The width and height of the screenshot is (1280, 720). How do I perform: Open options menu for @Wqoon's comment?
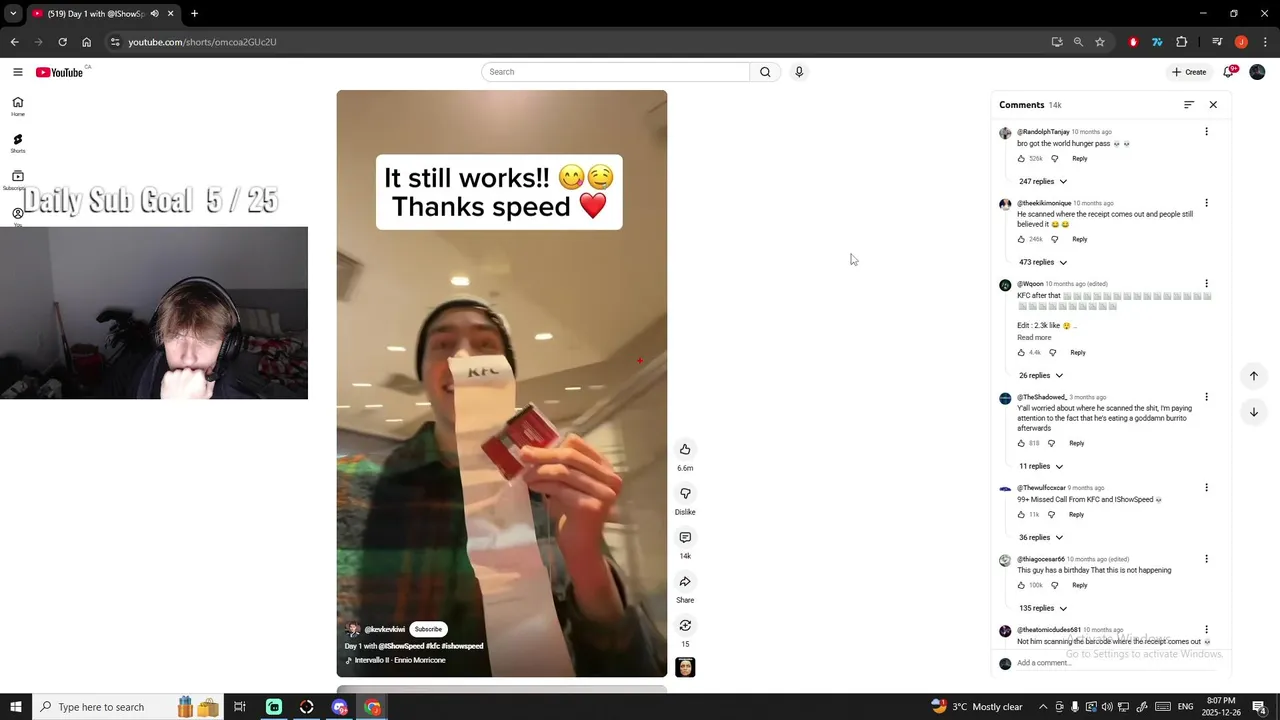tap(1206, 284)
